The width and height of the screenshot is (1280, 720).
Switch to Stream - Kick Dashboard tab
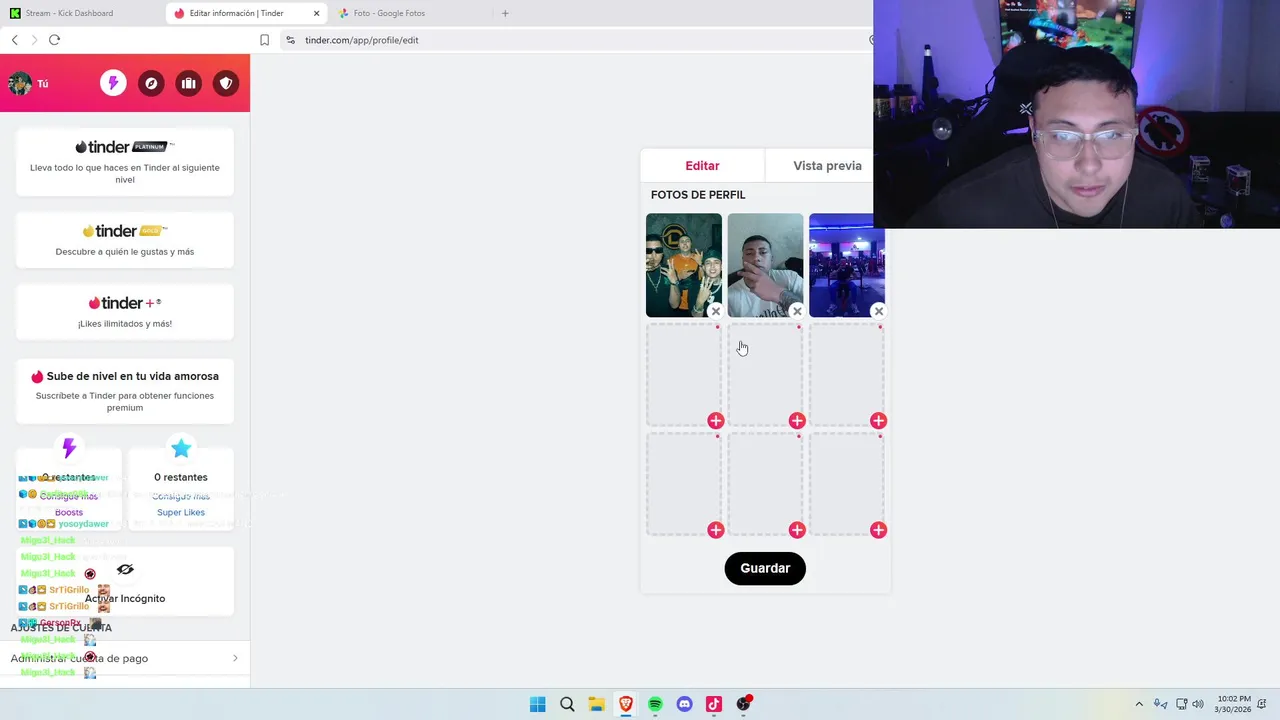coord(82,13)
